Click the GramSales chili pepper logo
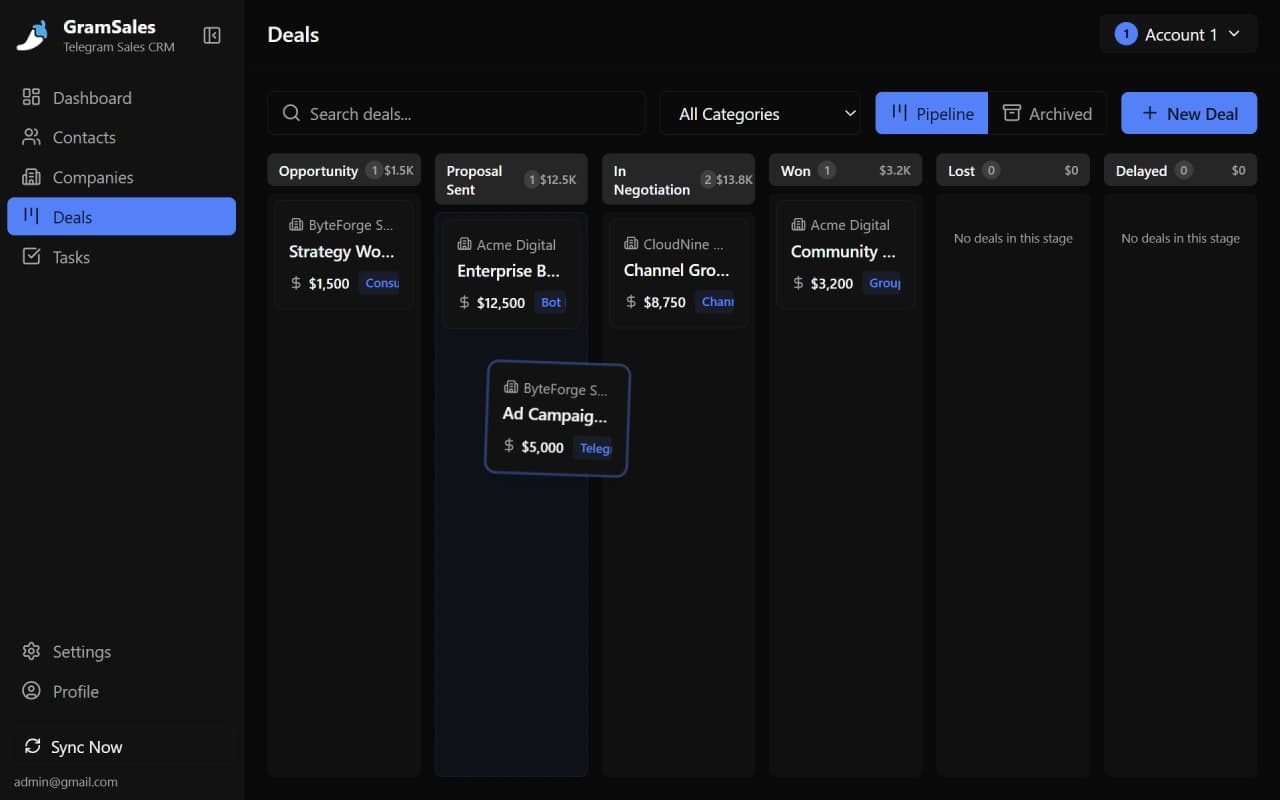The width and height of the screenshot is (1280, 800). coord(31,35)
